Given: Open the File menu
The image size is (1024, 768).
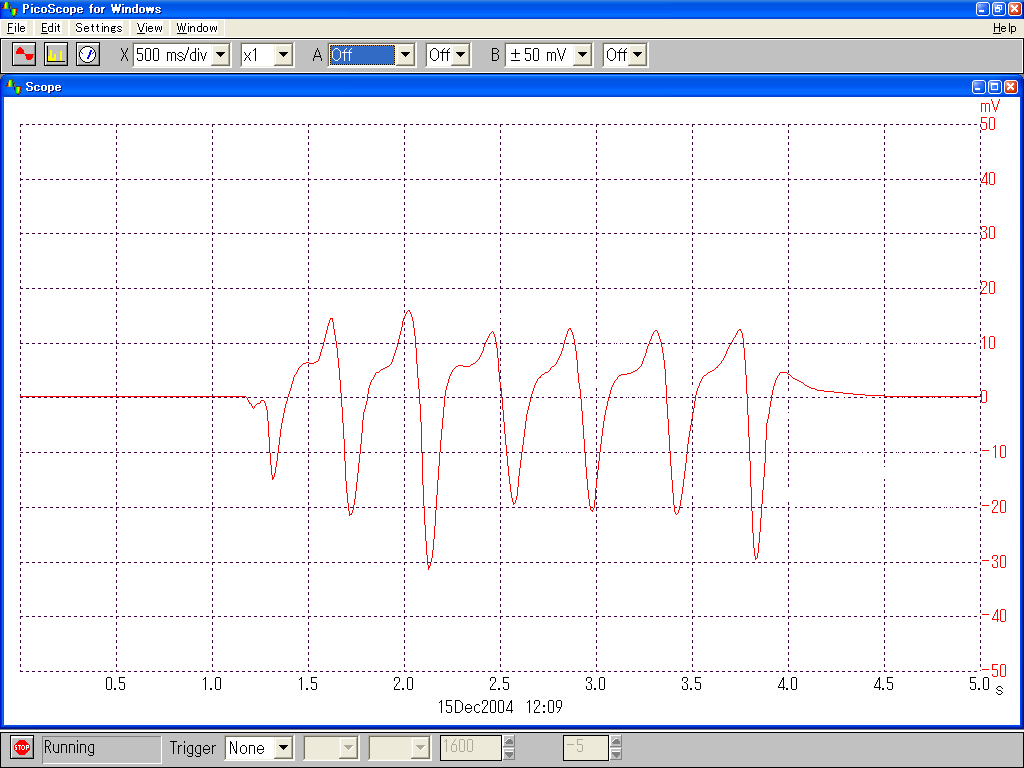Looking at the screenshot, I should (16, 28).
